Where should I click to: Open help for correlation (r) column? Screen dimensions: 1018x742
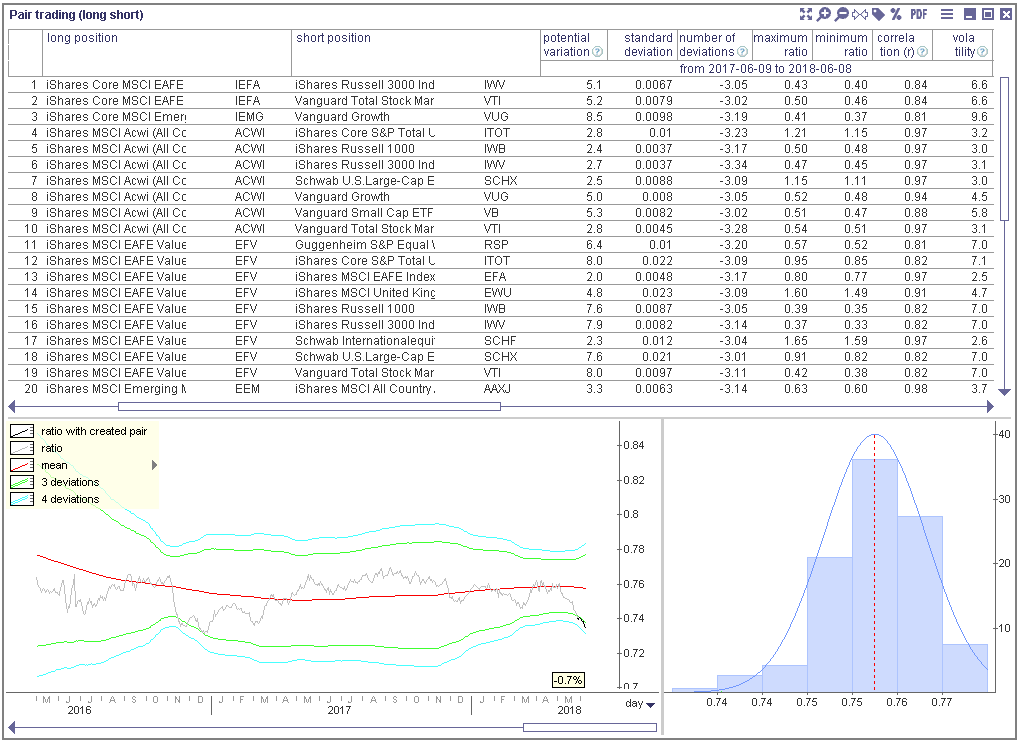tap(922, 52)
